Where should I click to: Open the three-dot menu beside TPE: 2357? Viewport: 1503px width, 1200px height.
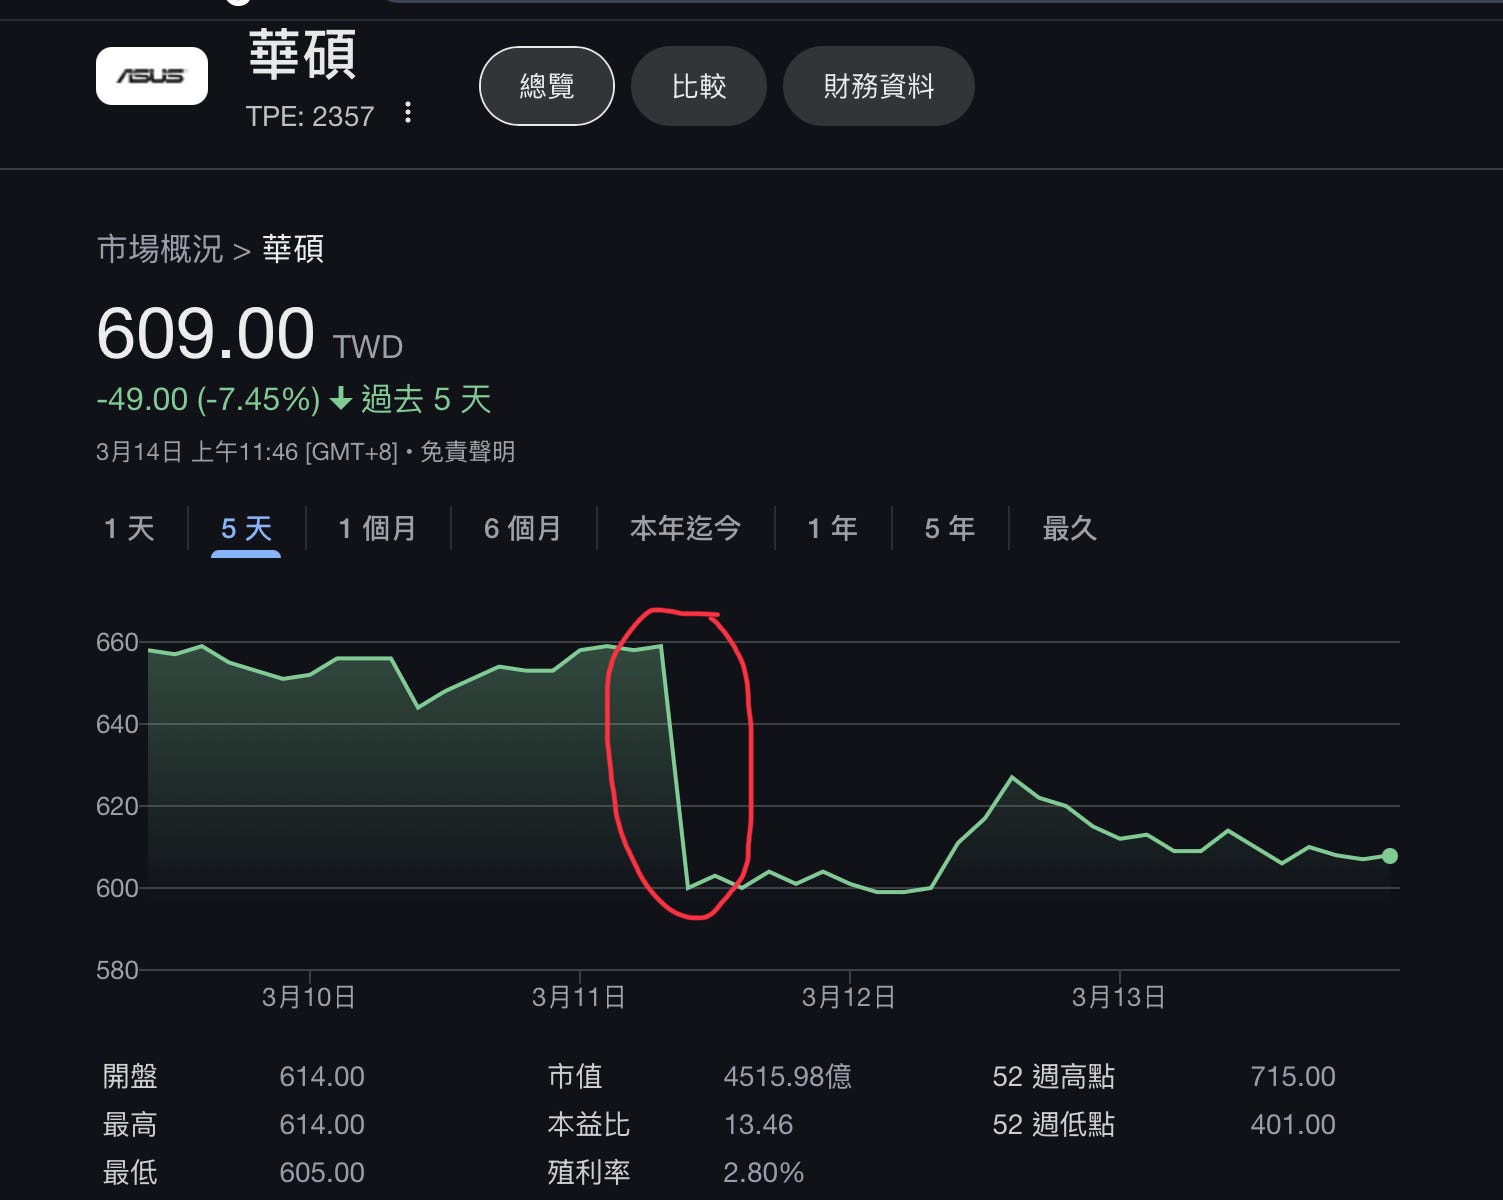pyautogui.click(x=407, y=113)
